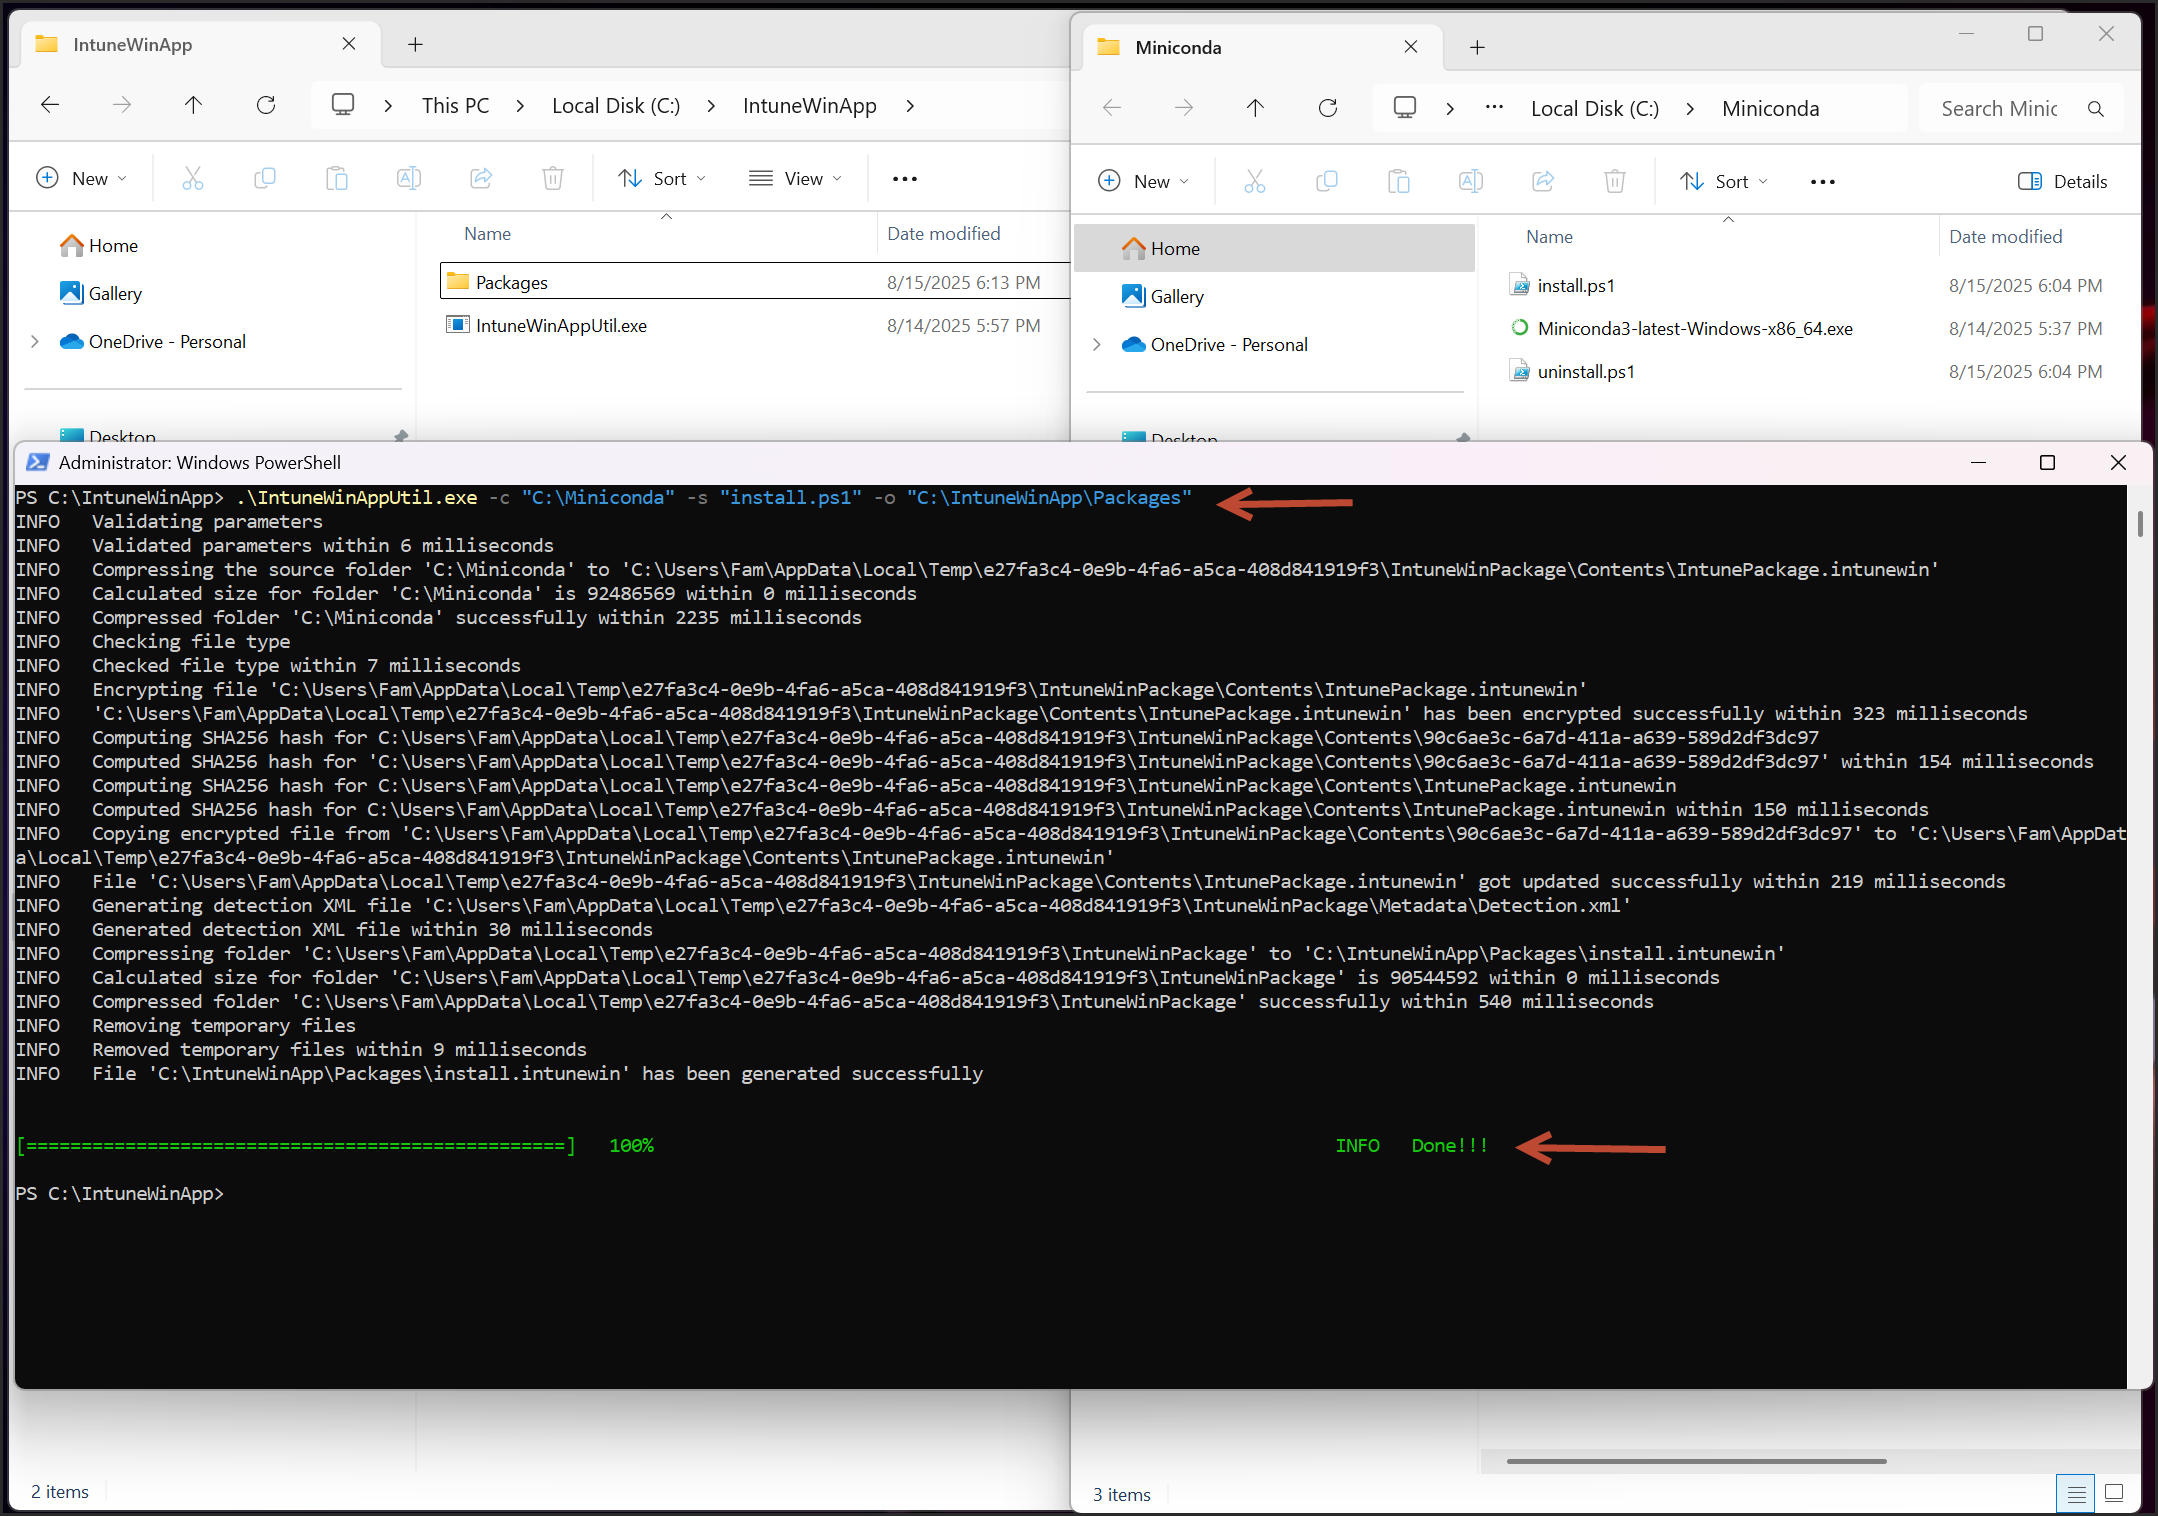2158x1516 pixels.
Task: Click the Paste icon in Miniconda toolbar
Action: pos(1399,181)
